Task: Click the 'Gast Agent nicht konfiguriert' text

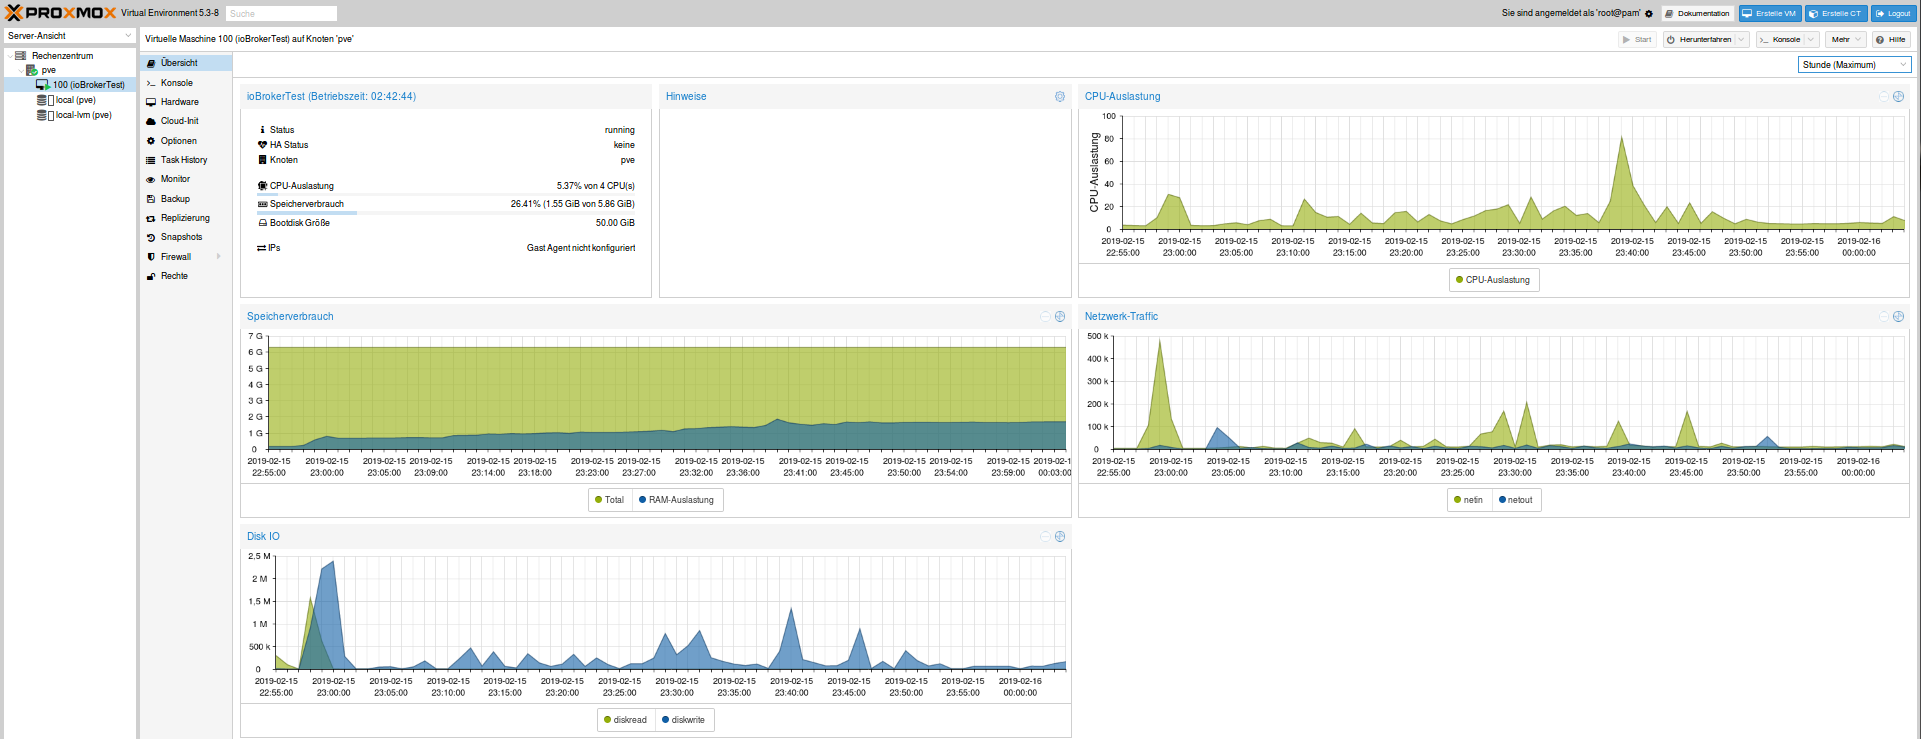Action: point(581,248)
